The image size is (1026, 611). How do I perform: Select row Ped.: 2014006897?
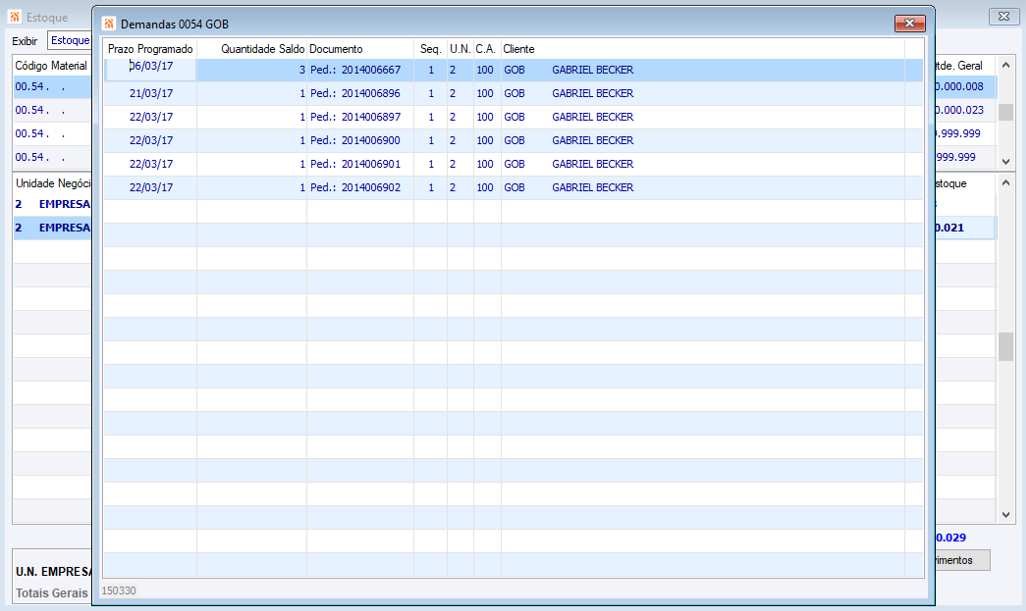514,117
